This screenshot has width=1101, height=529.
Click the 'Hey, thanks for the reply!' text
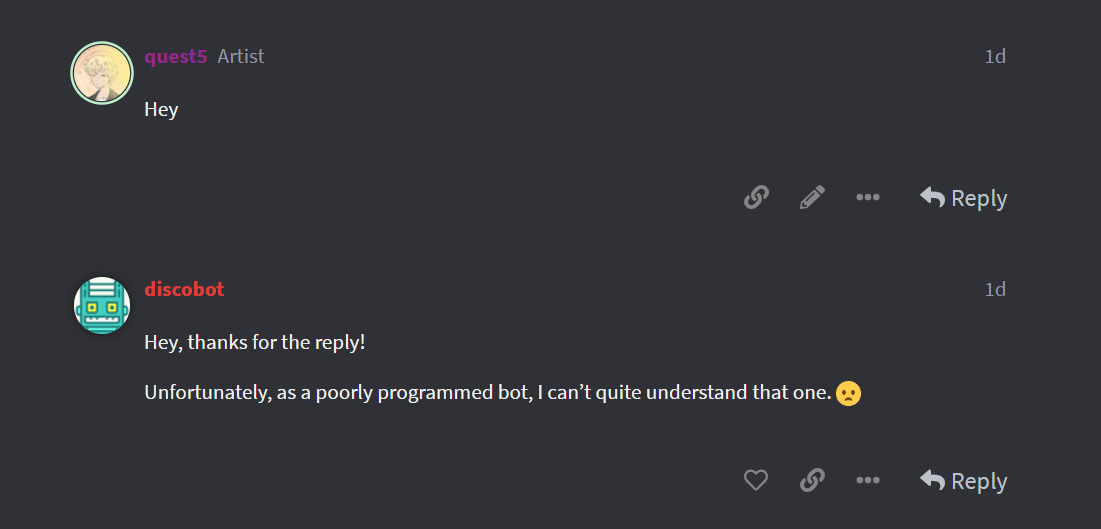255,344
